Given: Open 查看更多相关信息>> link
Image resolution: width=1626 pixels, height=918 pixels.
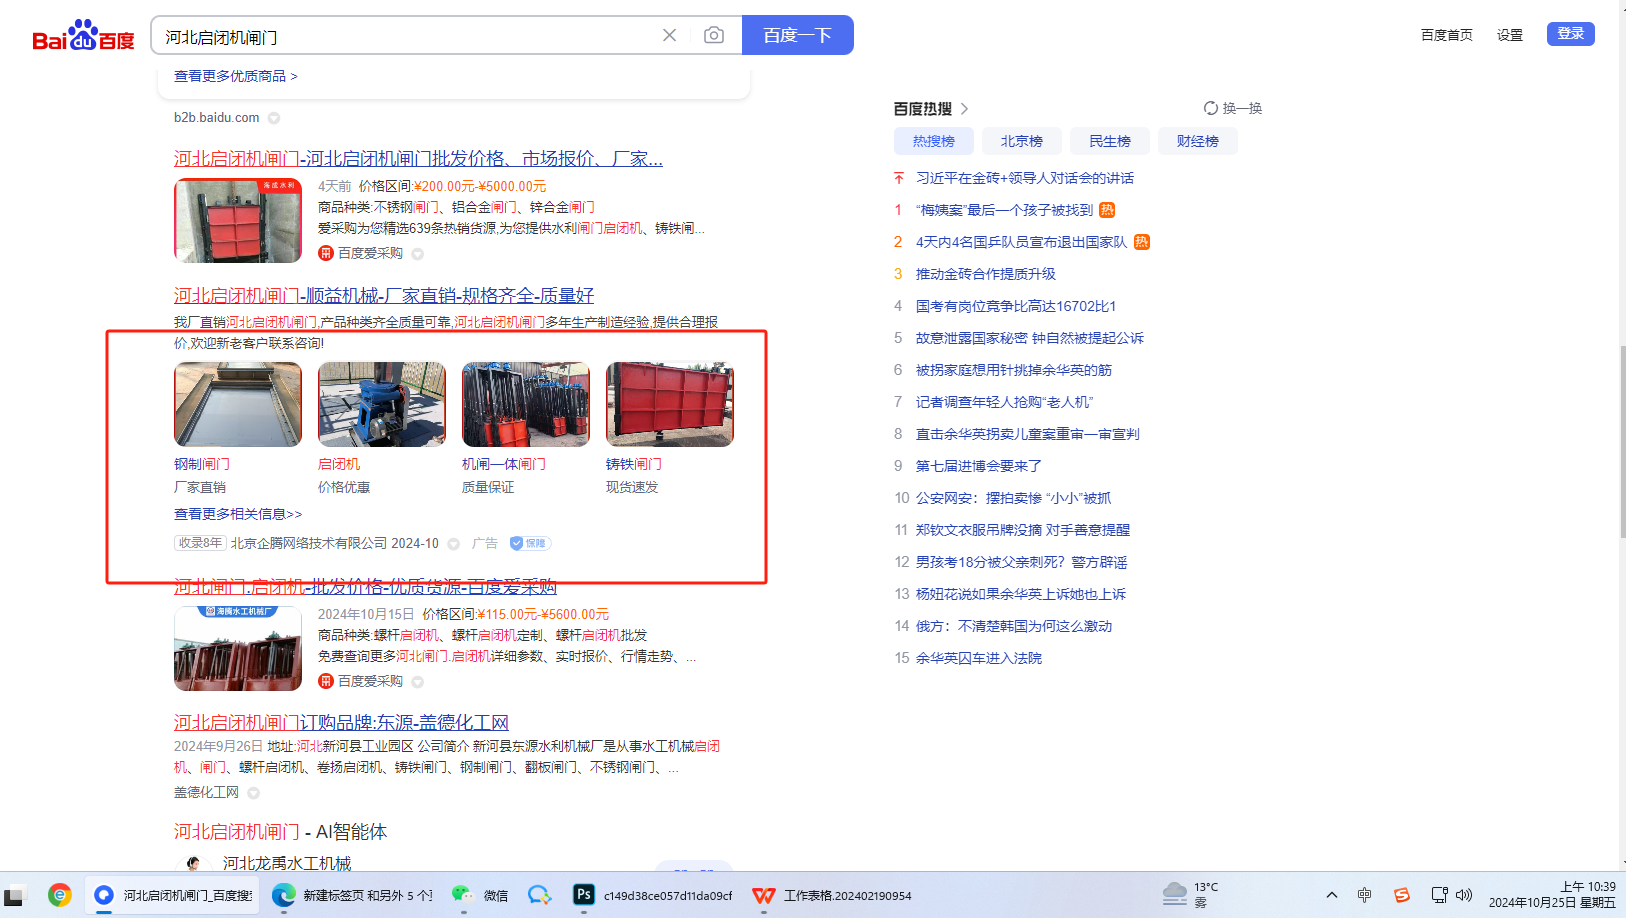Looking at the screenshot, I should tap(238, 514).
